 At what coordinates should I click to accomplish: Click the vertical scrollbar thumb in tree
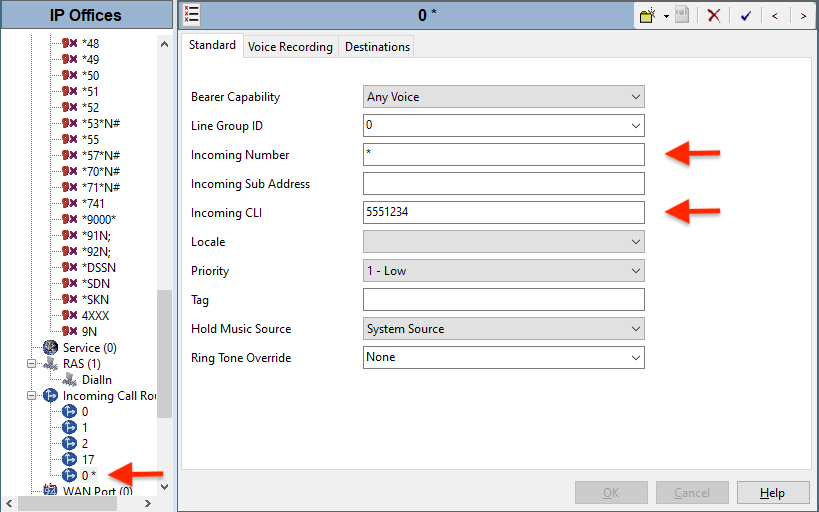pos(165,354)
